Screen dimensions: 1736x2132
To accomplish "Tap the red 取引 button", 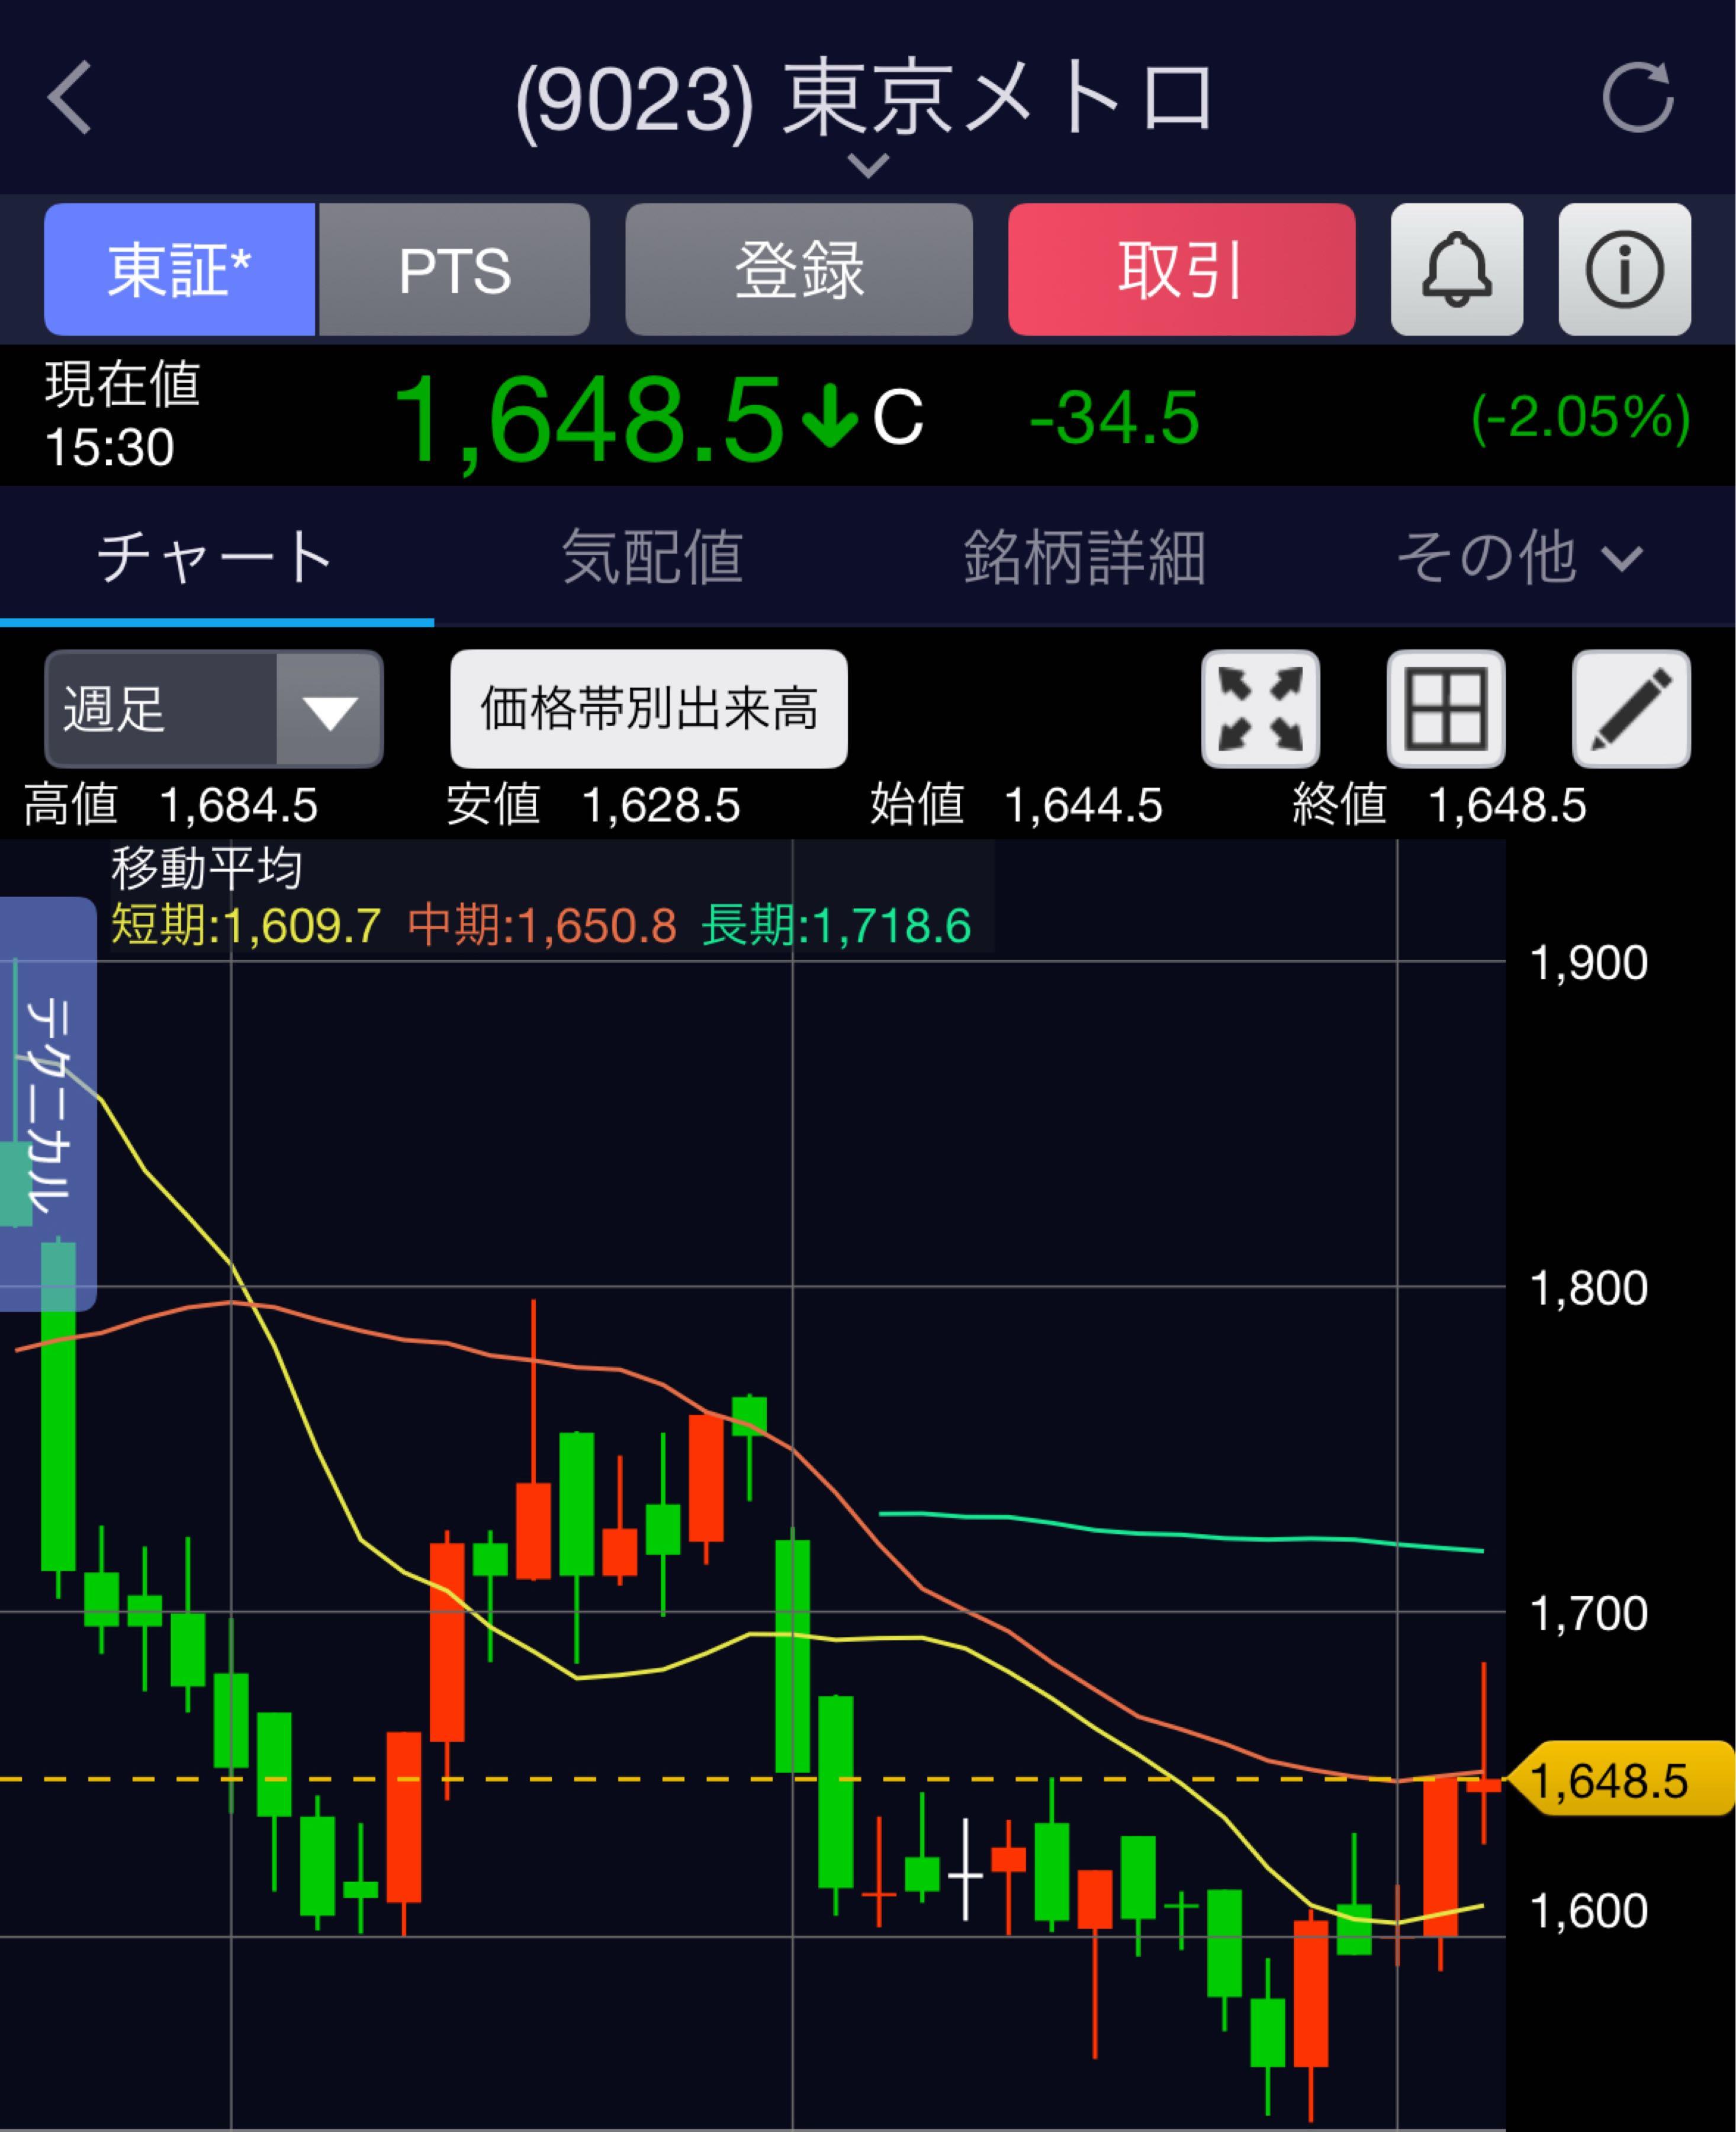I will tap(1181, 269).
